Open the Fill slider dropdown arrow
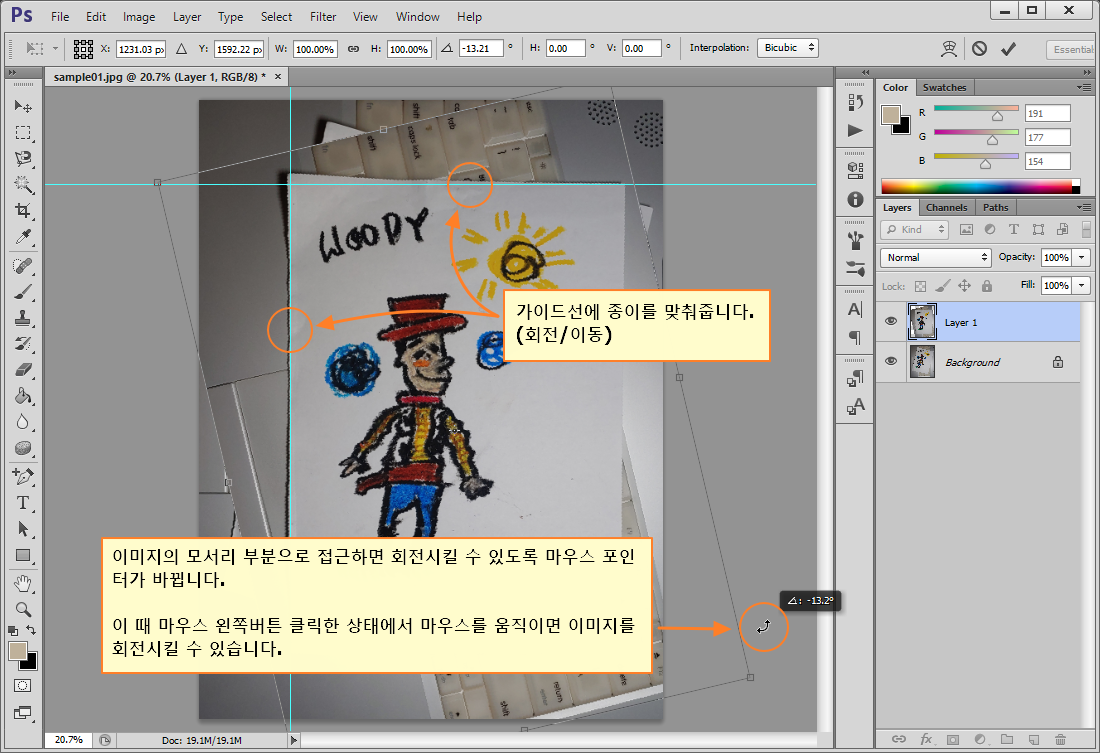 click(x=1082, y=286)
